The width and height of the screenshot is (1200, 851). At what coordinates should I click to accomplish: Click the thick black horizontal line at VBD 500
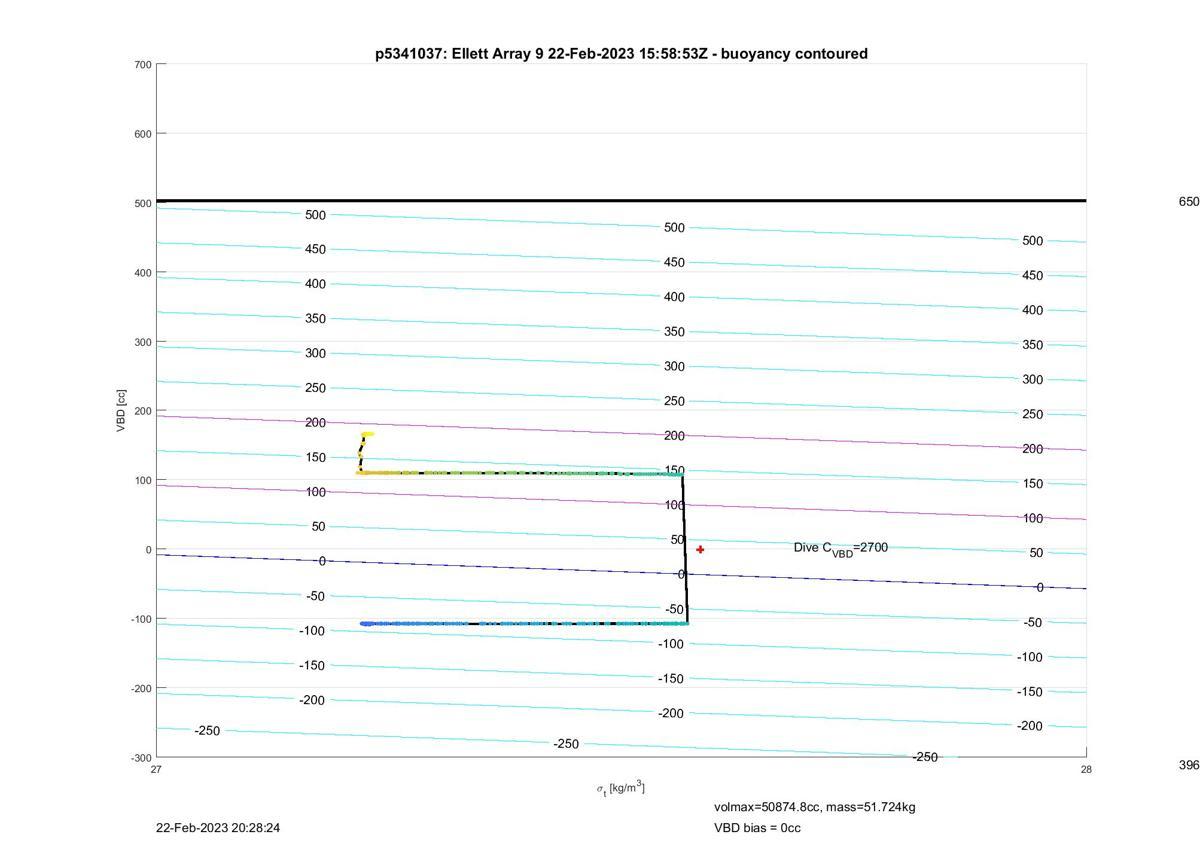click(621, 201)
